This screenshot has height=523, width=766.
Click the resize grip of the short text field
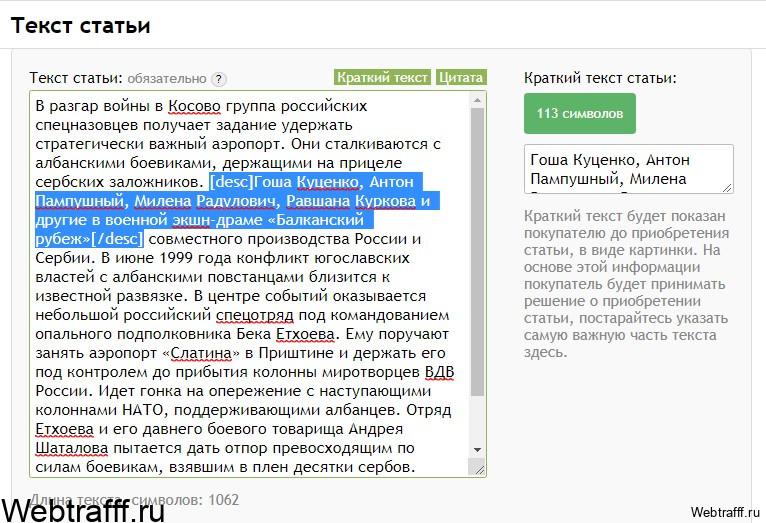pos(727,187)
